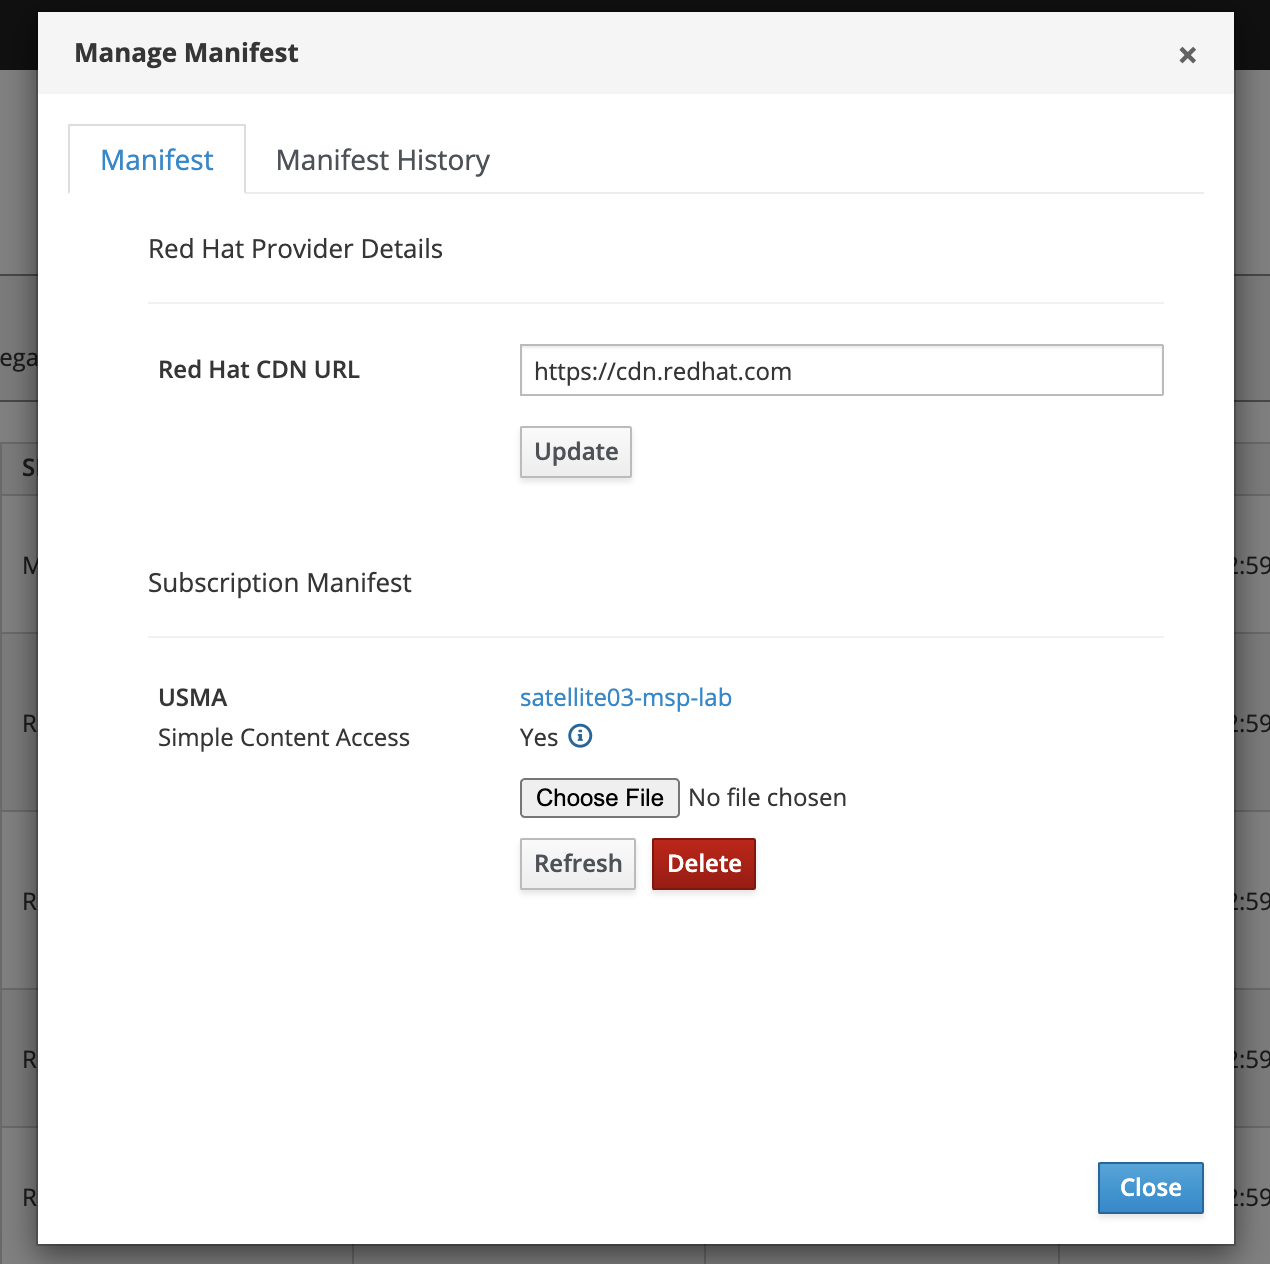Screen dimensions: 1270x1264
Task: Click the Simple Content Access info icon
Action: [x=580, y=737]
